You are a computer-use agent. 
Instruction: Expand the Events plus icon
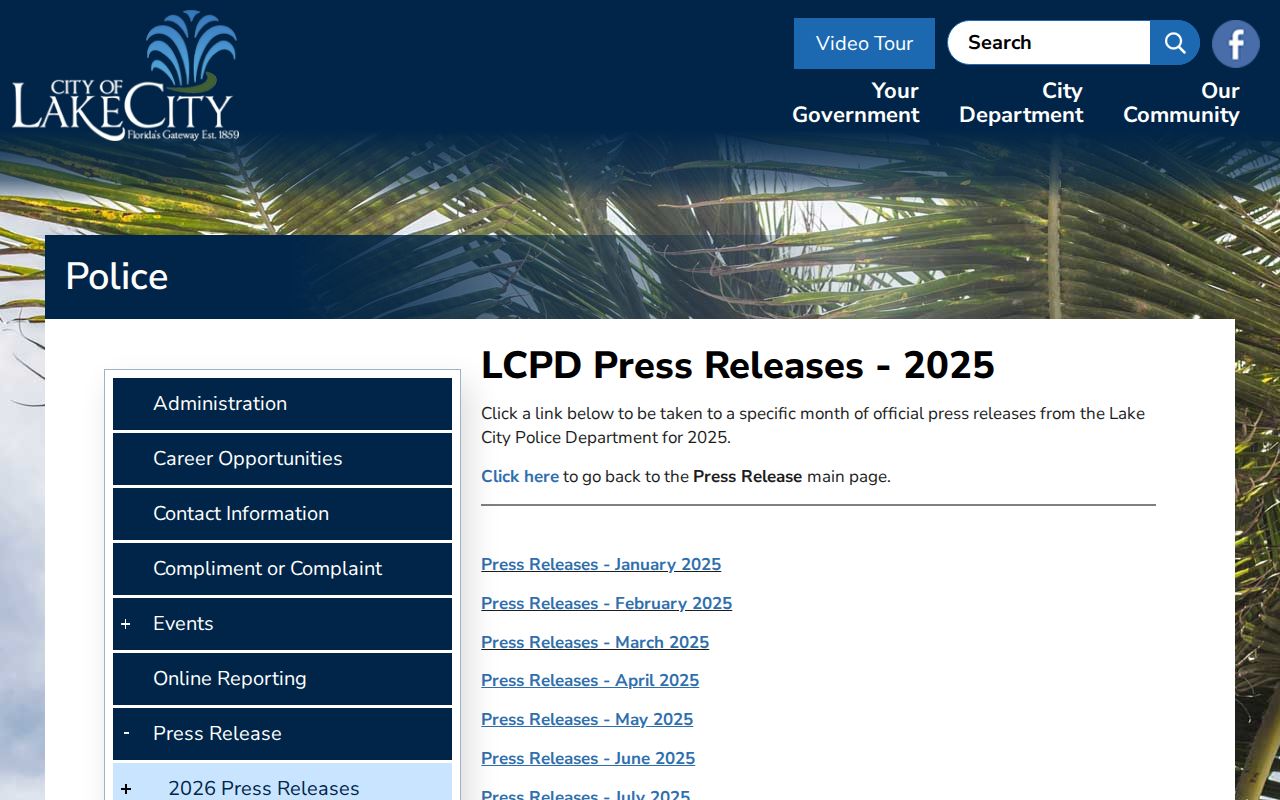coord(126,624)
